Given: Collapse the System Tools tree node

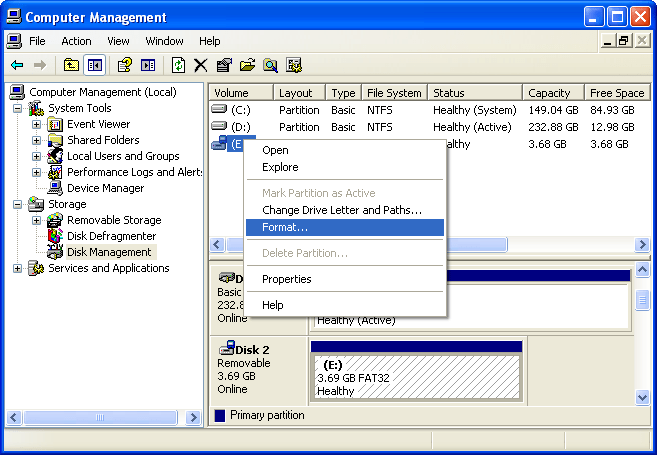Looking at the screenshot, I should tap(18, 109).
